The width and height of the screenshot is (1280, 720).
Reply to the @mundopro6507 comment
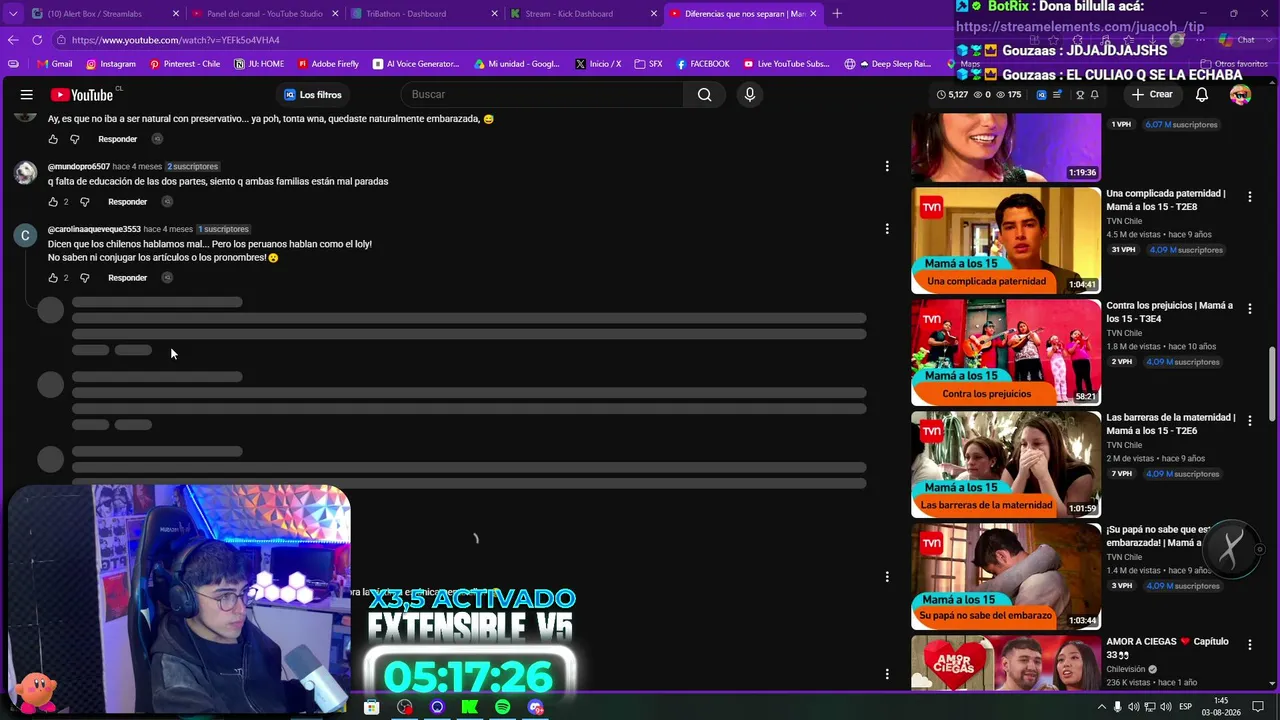pos(127,202)
